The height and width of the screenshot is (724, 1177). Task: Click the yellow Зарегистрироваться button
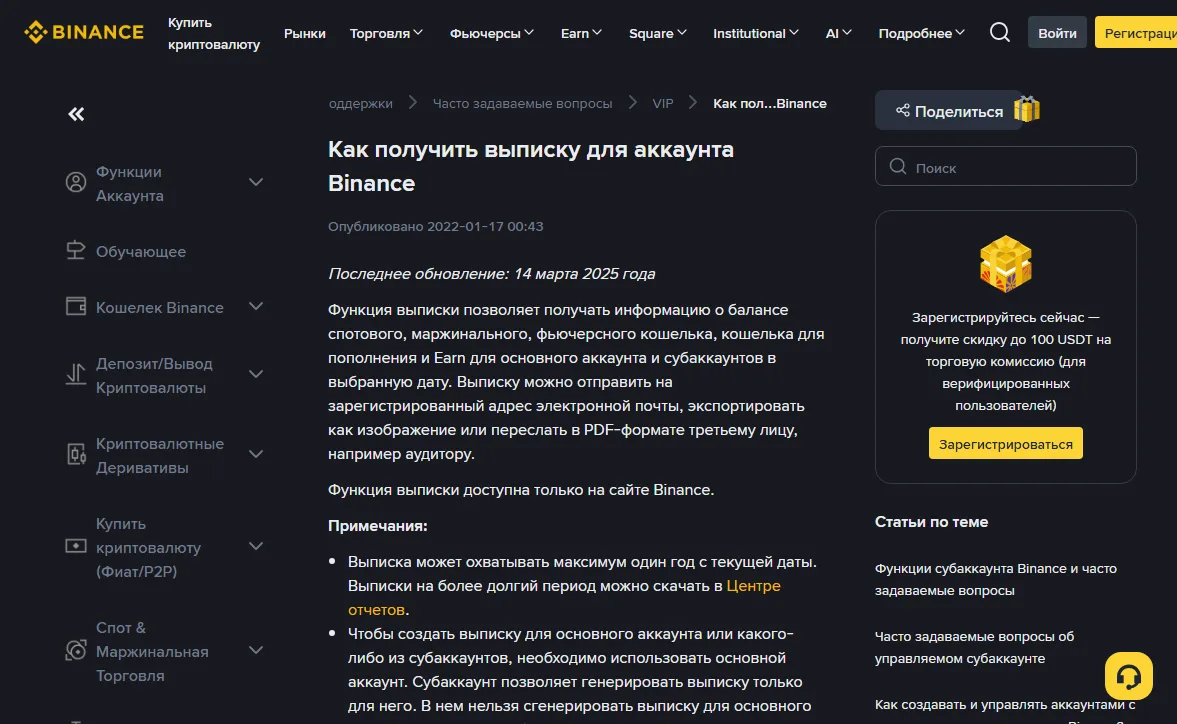coord(1006,443)
